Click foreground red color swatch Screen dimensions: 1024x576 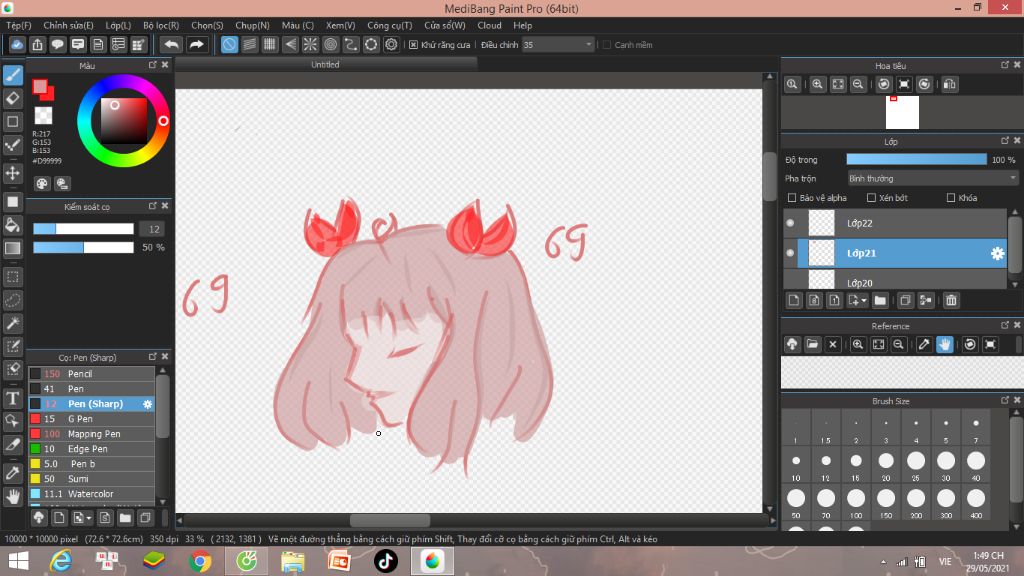point(40,87)
